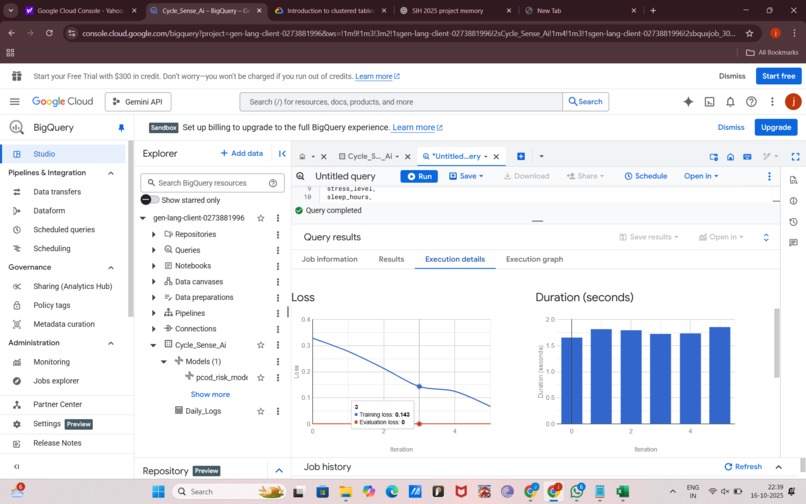Expand the Data canvases node
Image resolution: width=806 pixels, height=504 pixels.
(x=153, y=282)
